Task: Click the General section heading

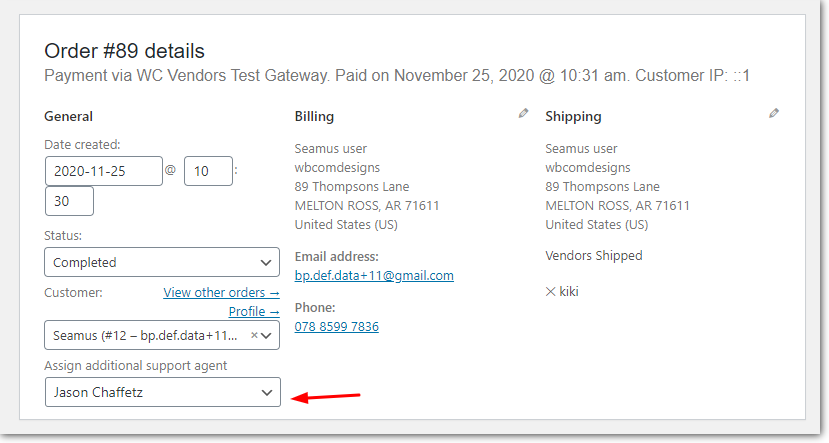Action: 68,116
